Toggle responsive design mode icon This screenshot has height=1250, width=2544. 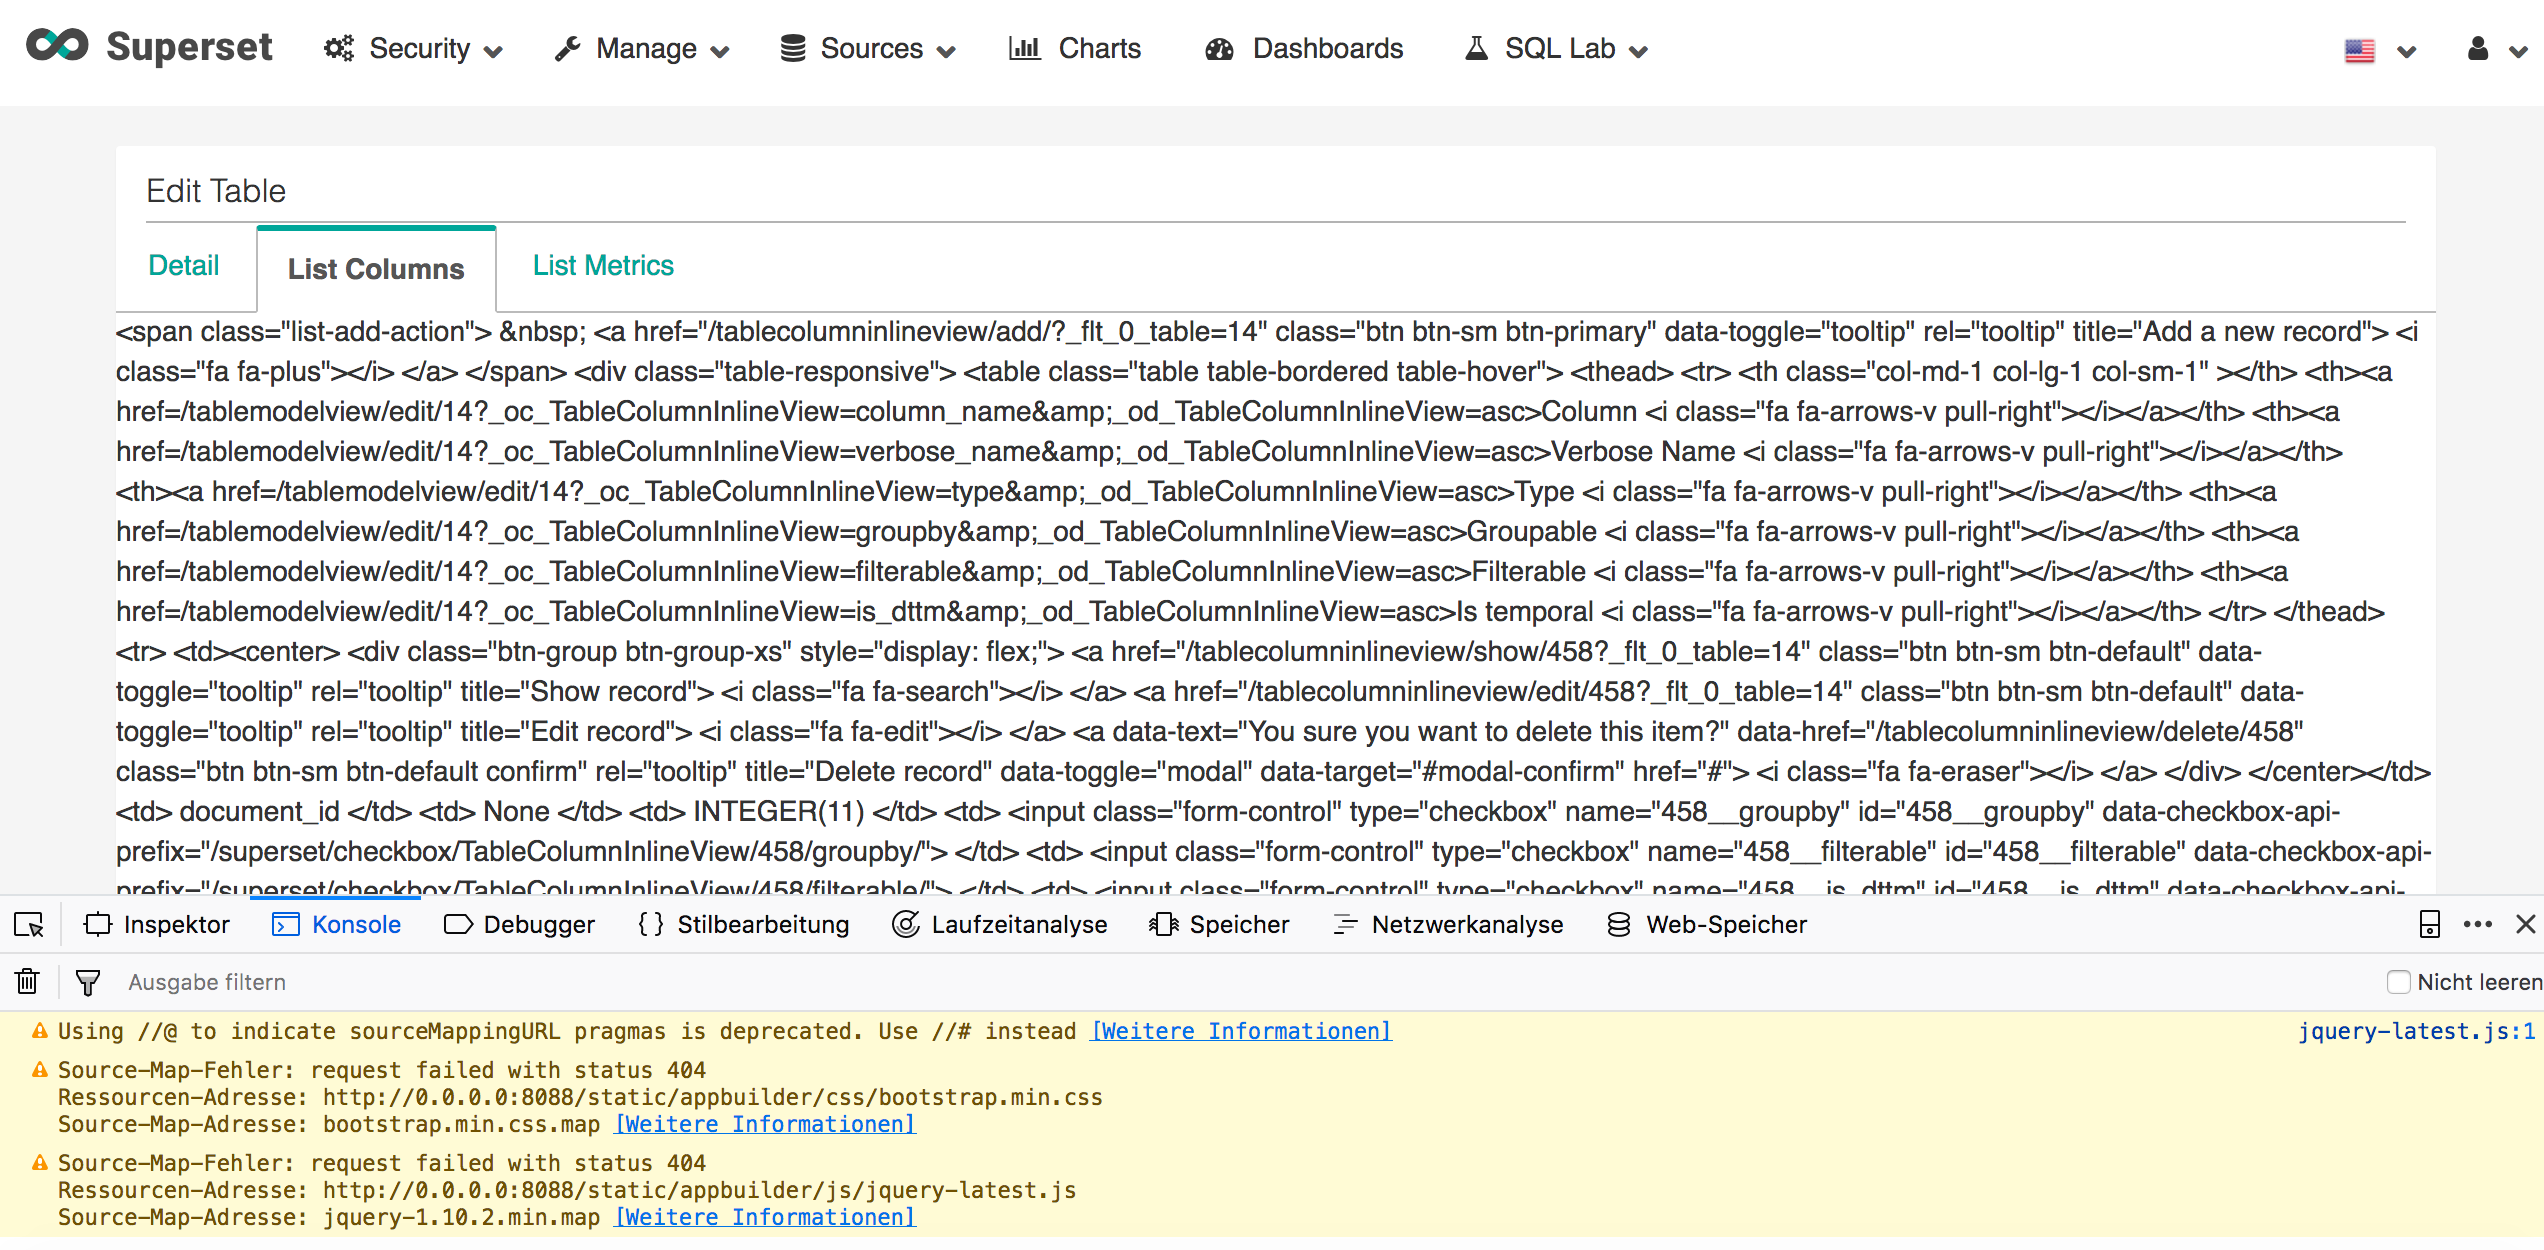(2430, 924)
